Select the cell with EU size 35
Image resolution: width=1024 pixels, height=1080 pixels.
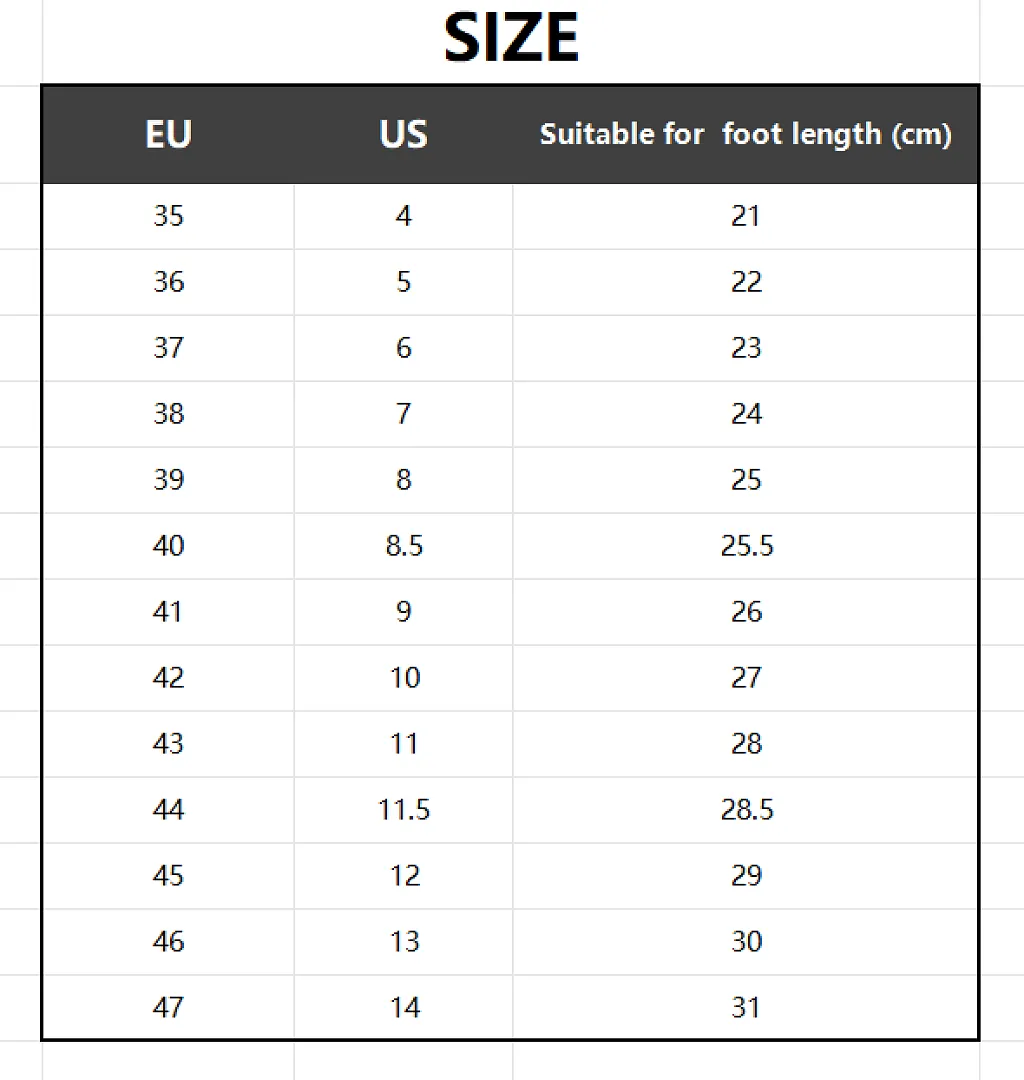coord(169,216)
